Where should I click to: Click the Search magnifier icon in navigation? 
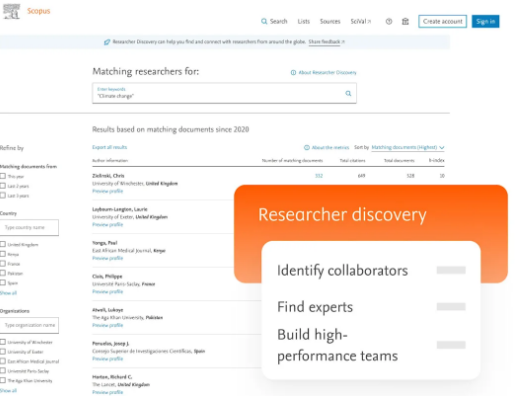pyautogui.click(x=264, y=21)
